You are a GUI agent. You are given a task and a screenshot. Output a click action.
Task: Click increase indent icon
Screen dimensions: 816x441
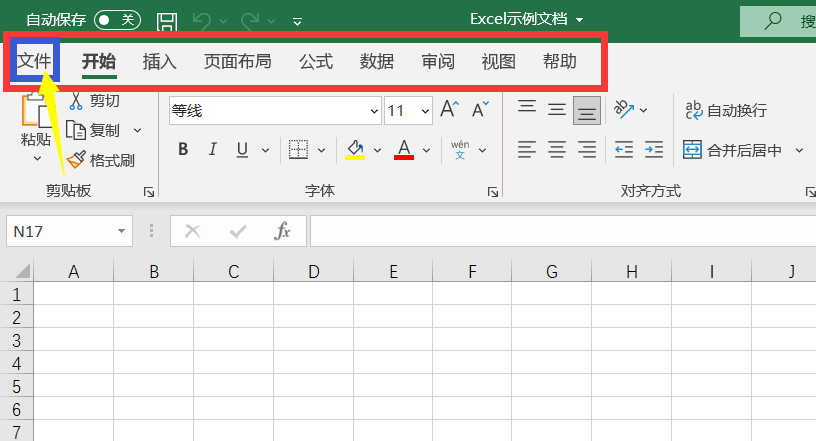point(654,150)
